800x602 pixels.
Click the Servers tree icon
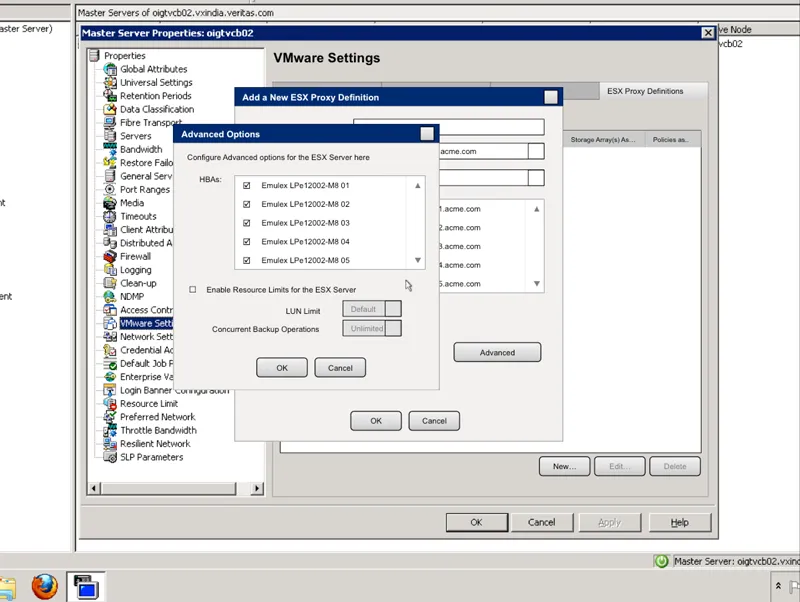tap(110, 136)
